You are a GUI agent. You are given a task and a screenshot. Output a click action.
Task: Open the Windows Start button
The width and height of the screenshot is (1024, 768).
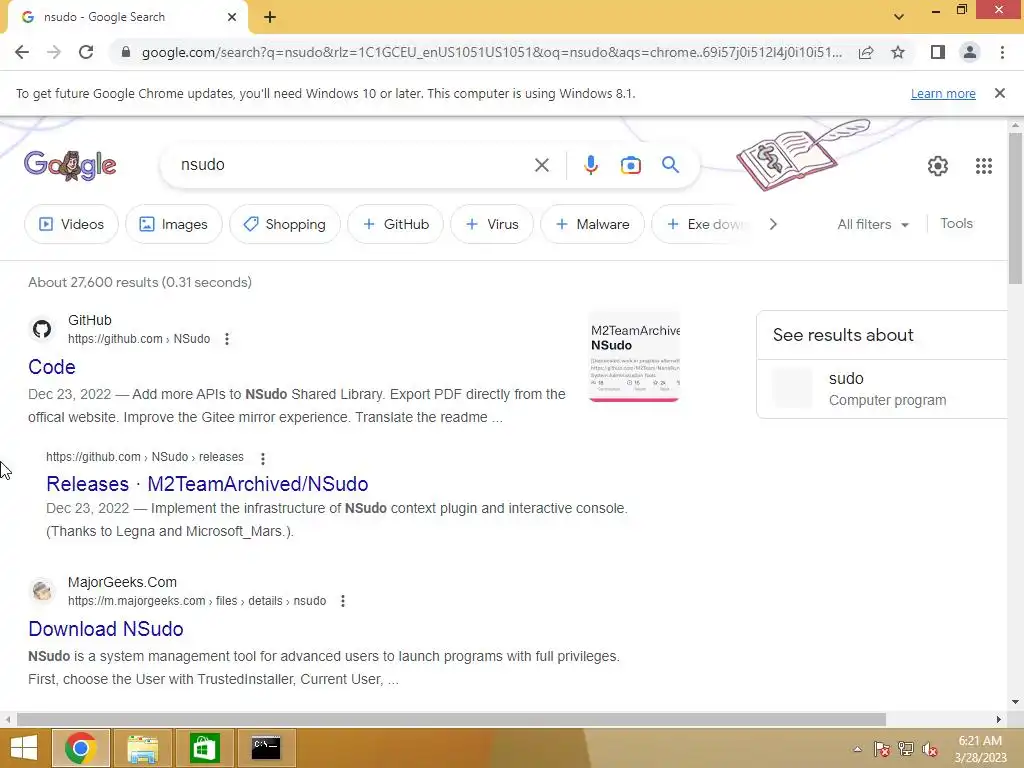point(24,748)
